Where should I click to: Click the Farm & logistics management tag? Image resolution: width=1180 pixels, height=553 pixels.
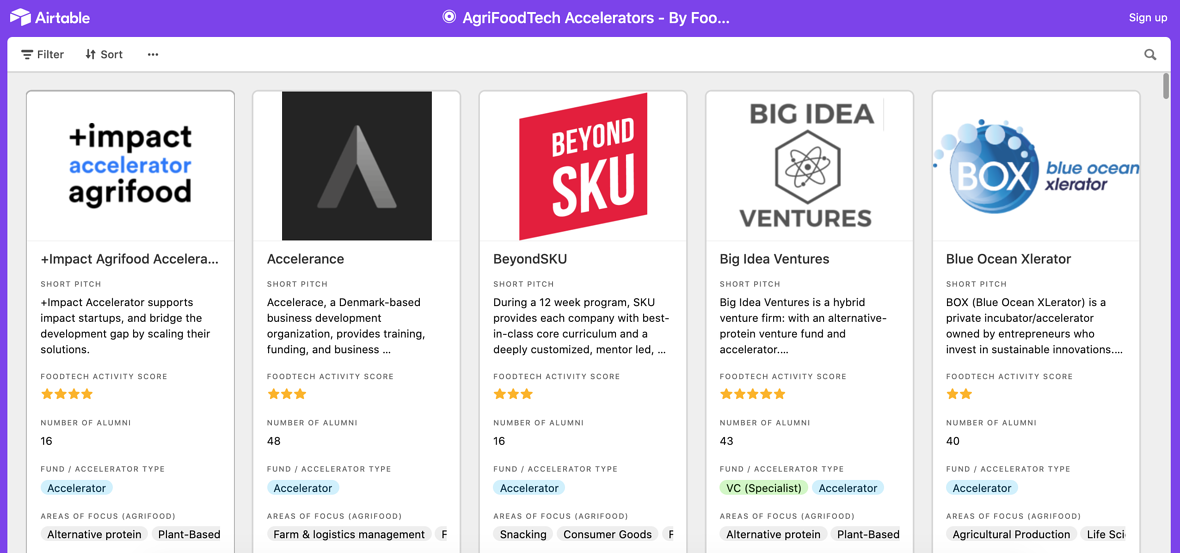[x=350, y=534]
